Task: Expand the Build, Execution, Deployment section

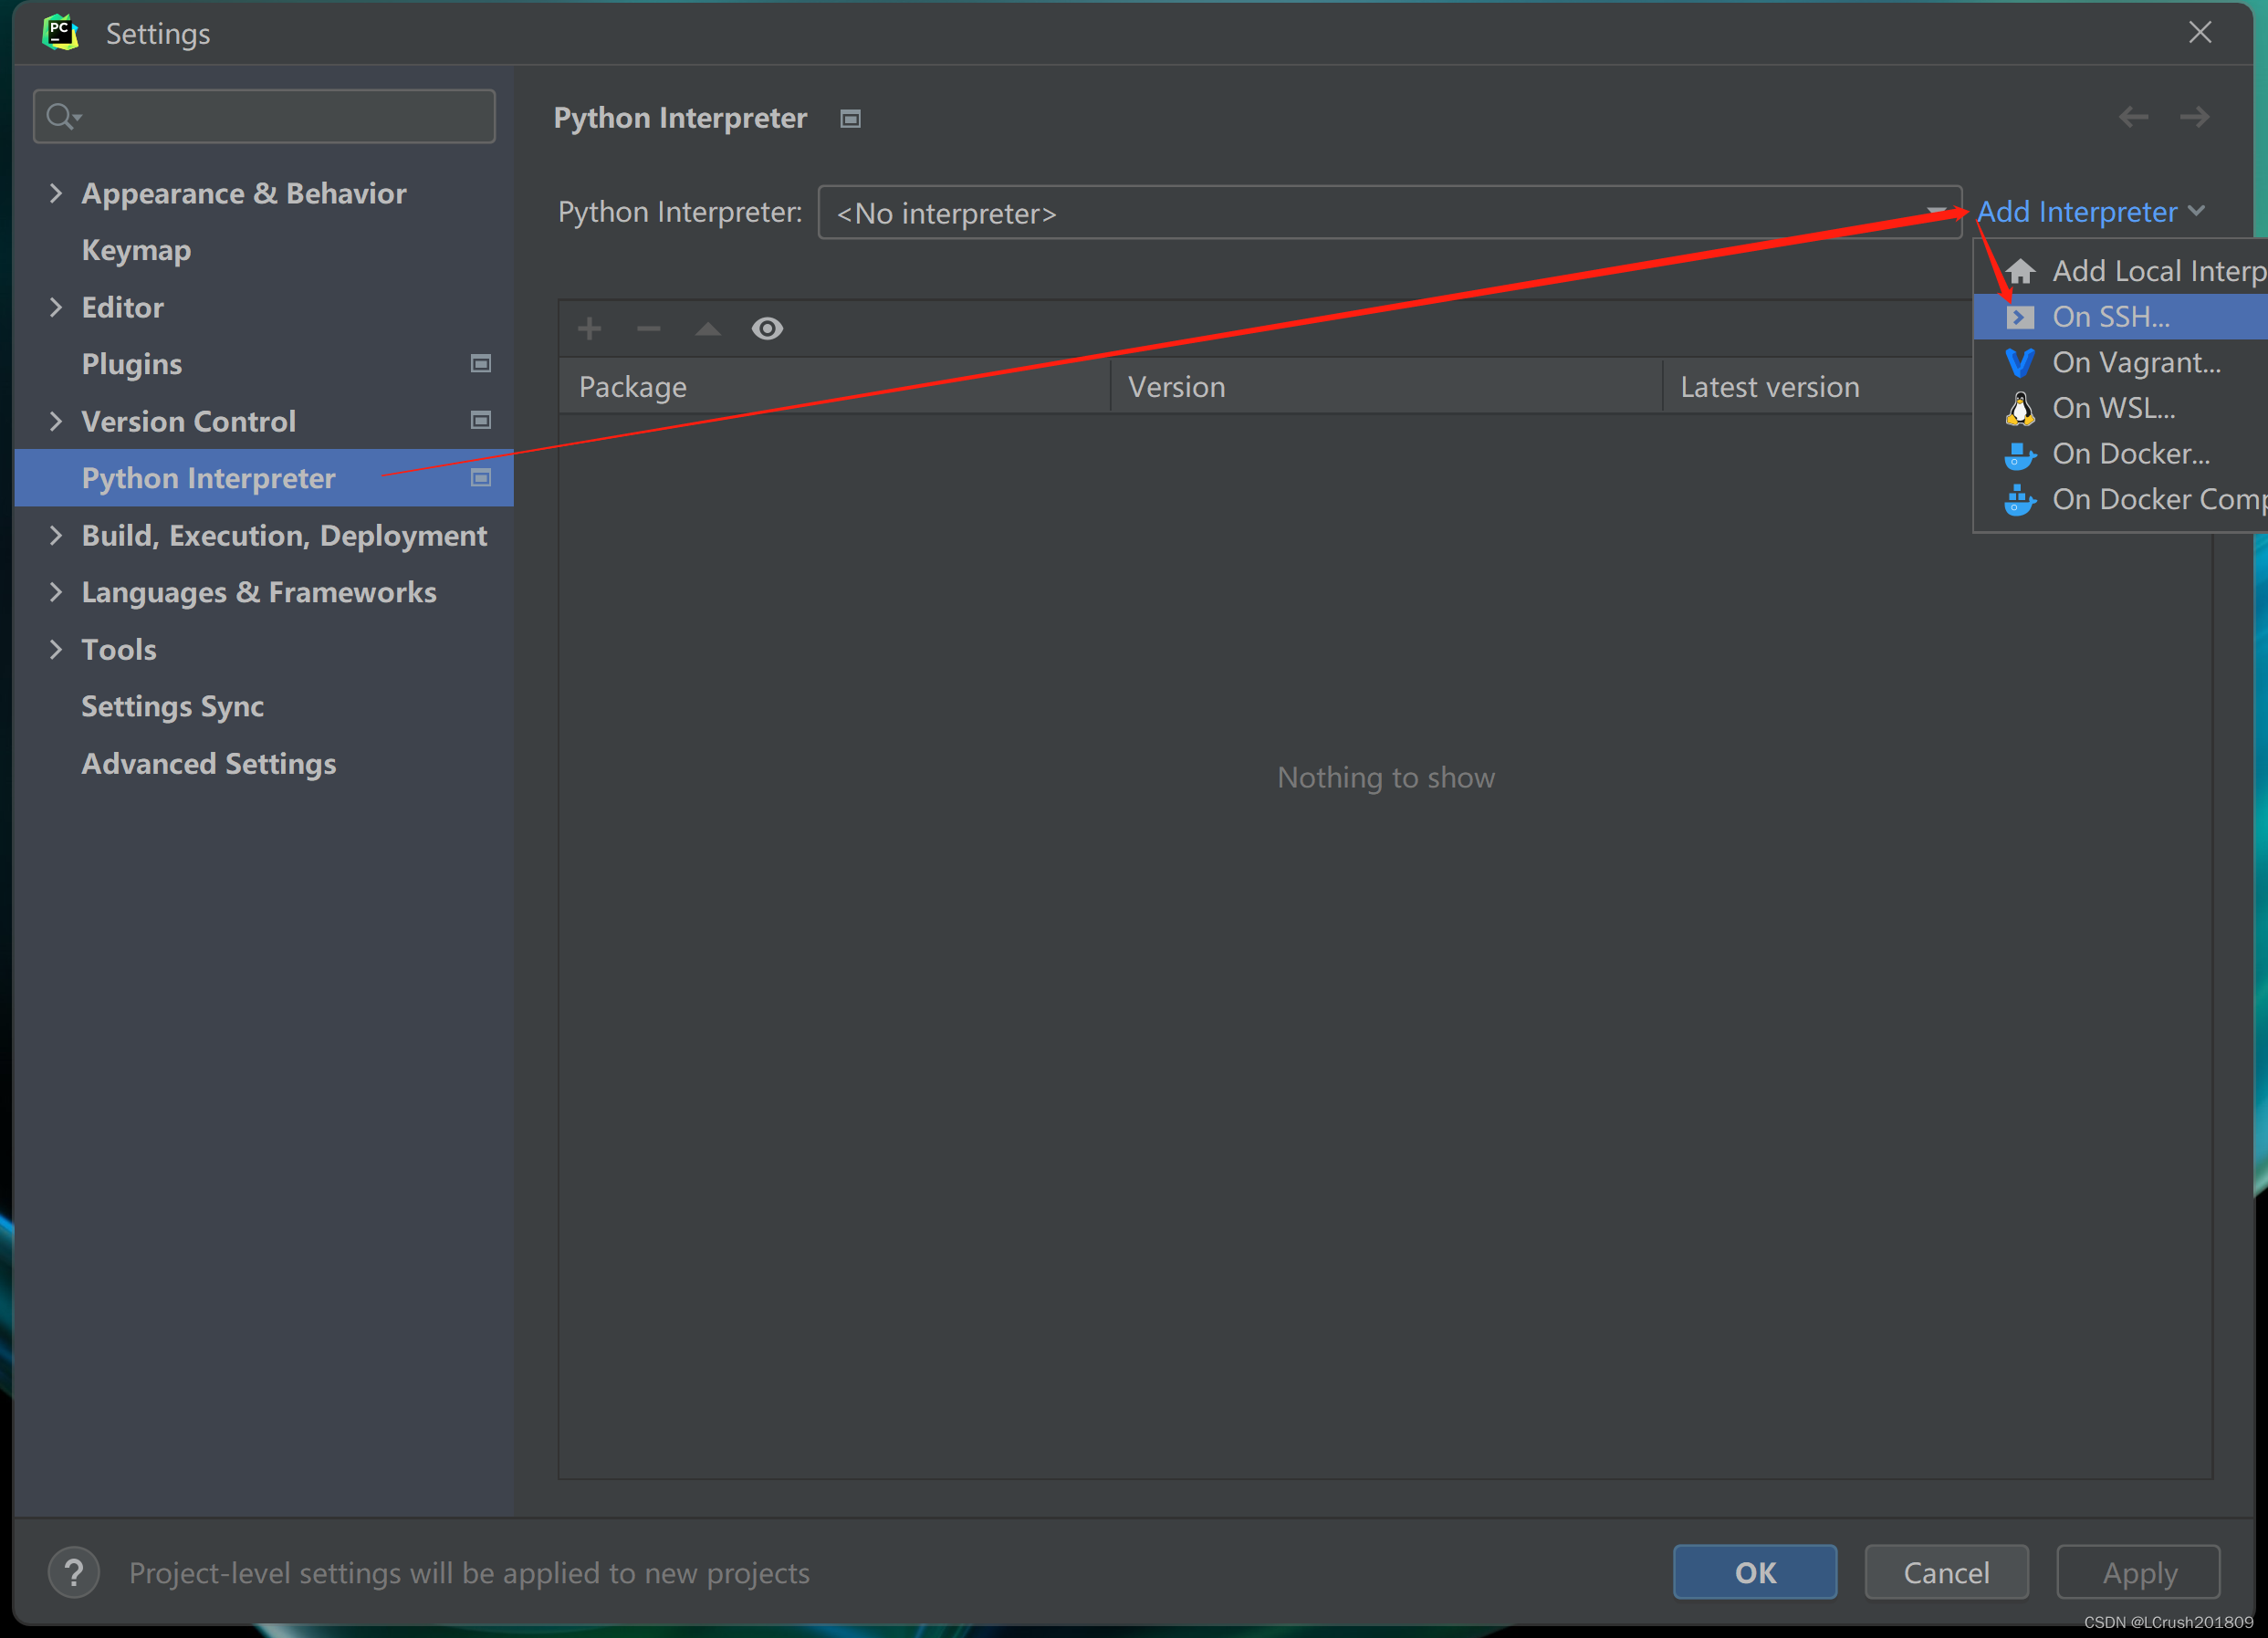Action: (56, 535)
